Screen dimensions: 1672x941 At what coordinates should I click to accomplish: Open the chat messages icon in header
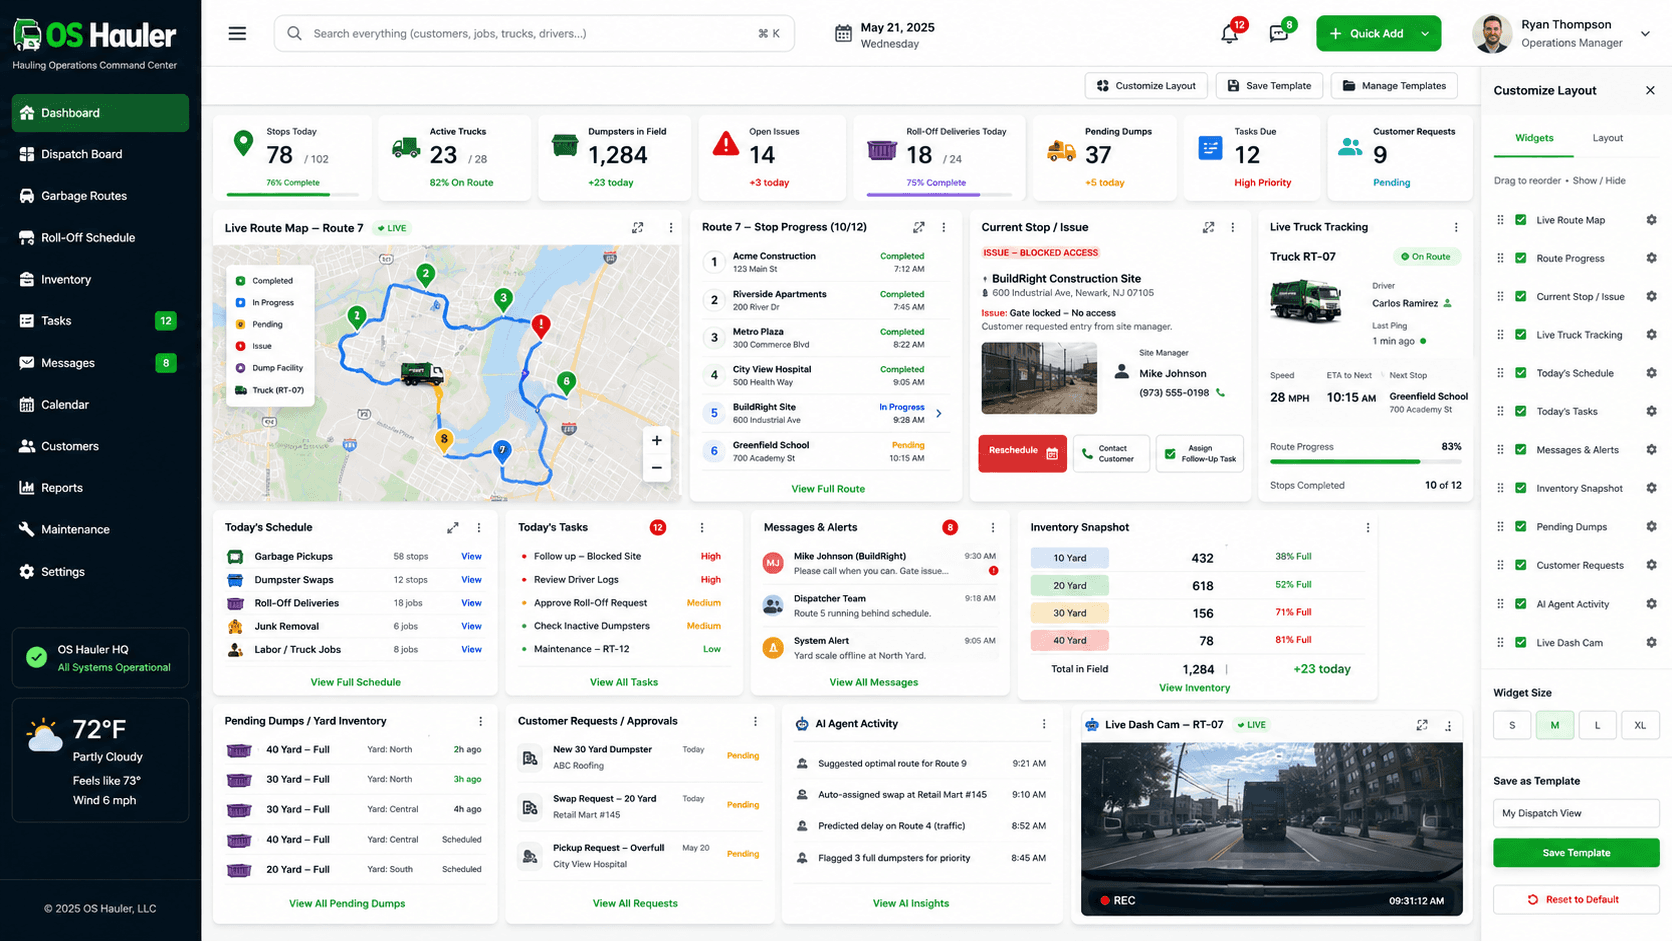click(1279, 34)
